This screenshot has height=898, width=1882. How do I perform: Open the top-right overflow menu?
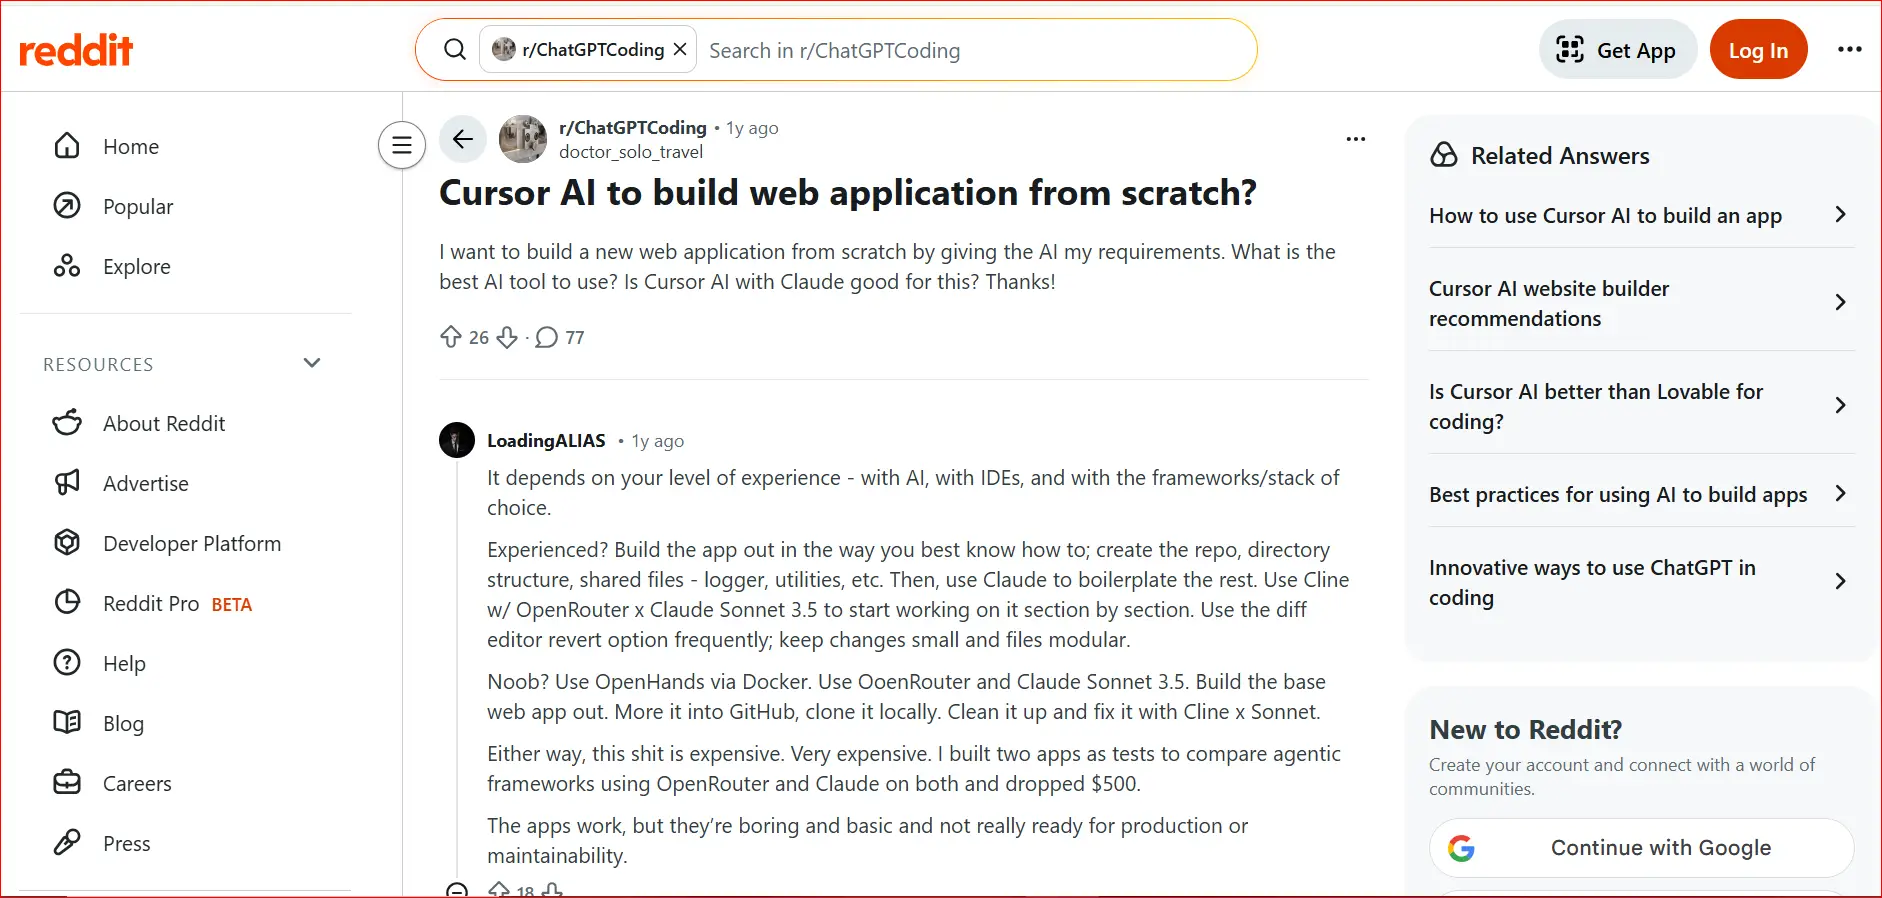point(1851,48)
